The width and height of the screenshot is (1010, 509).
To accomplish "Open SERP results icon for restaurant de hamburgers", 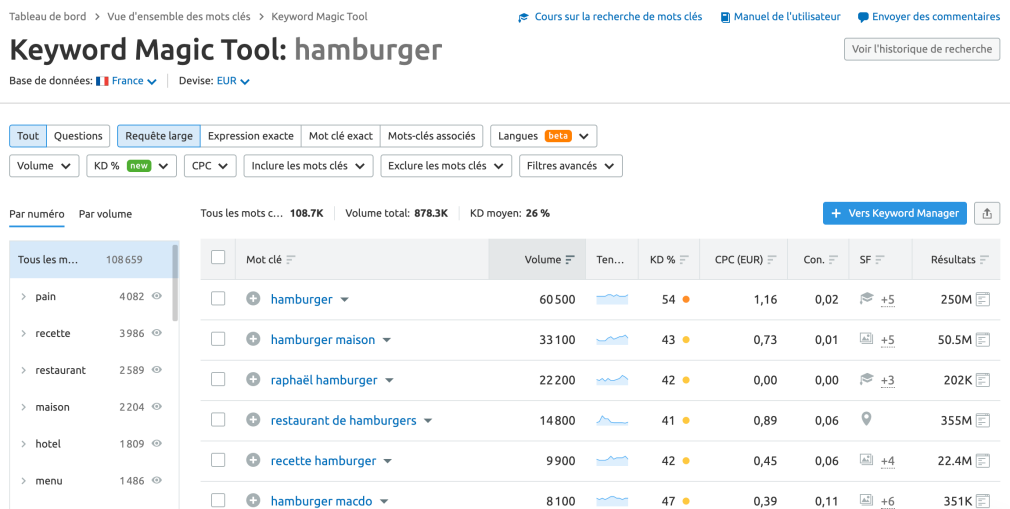I will (982, 421).
